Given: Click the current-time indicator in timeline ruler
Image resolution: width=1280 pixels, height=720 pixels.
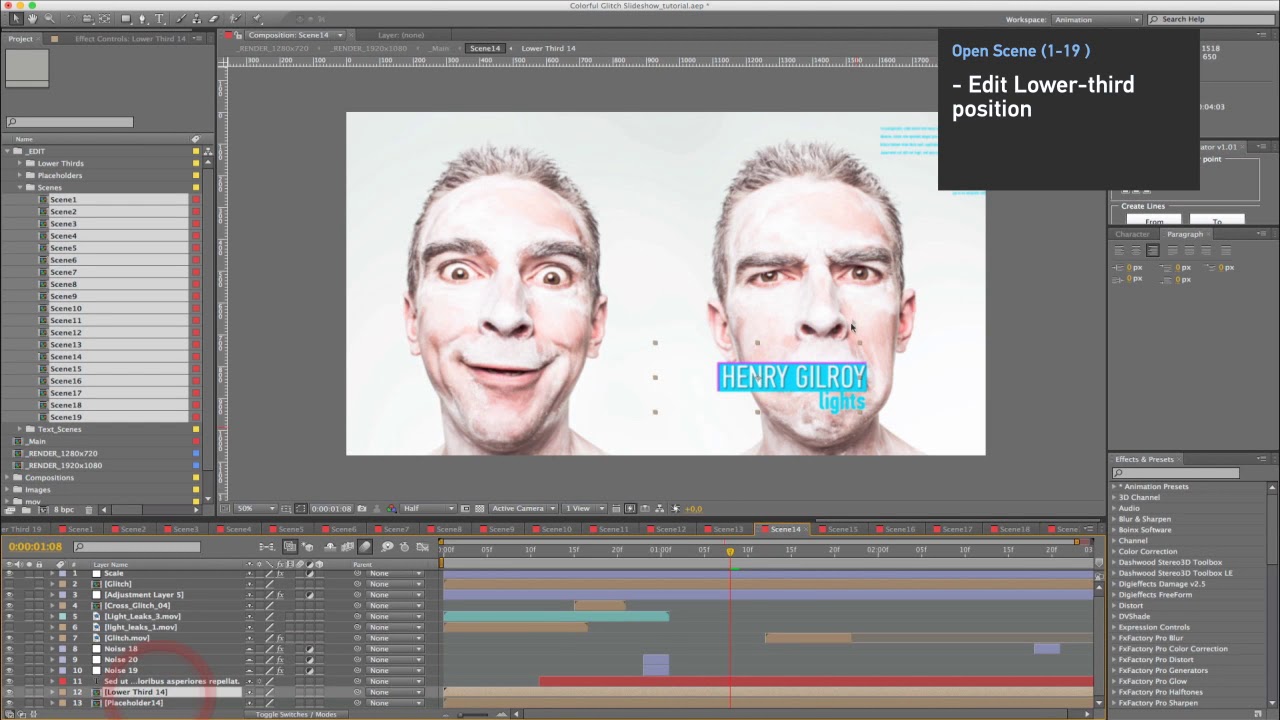Looking at the screenshot, I should 730,551.
